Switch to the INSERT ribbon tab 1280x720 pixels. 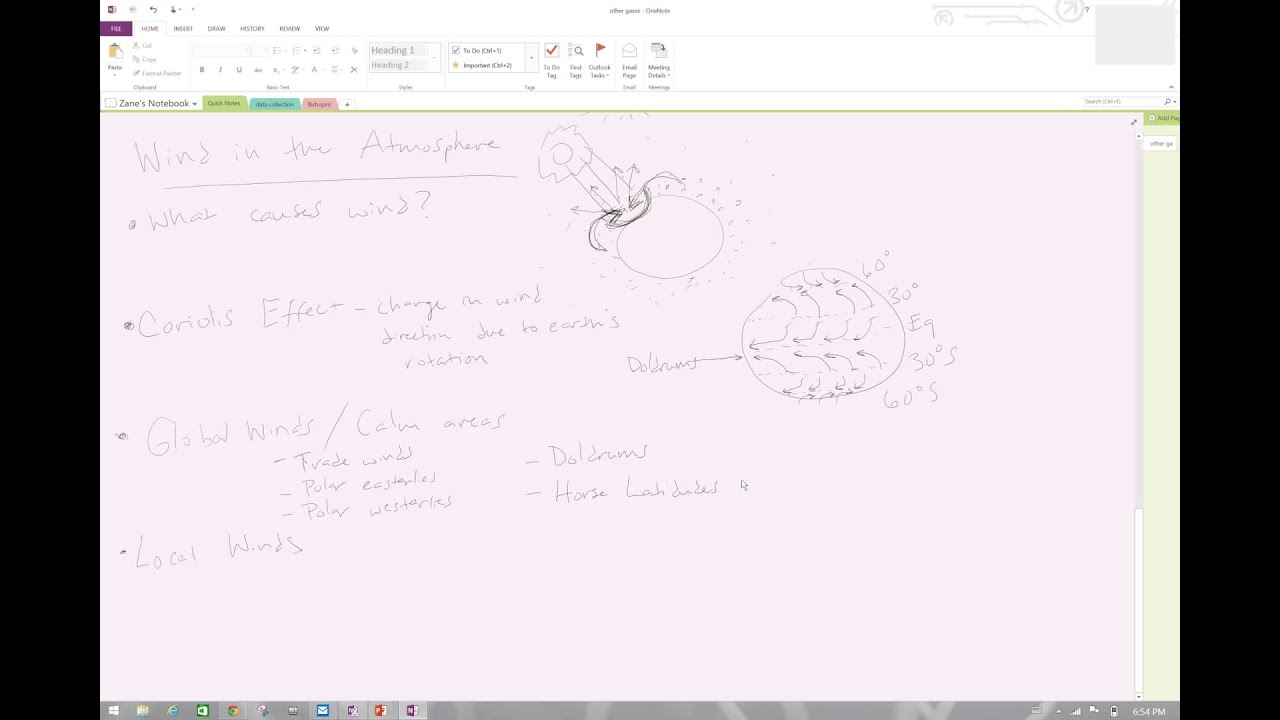183,28
